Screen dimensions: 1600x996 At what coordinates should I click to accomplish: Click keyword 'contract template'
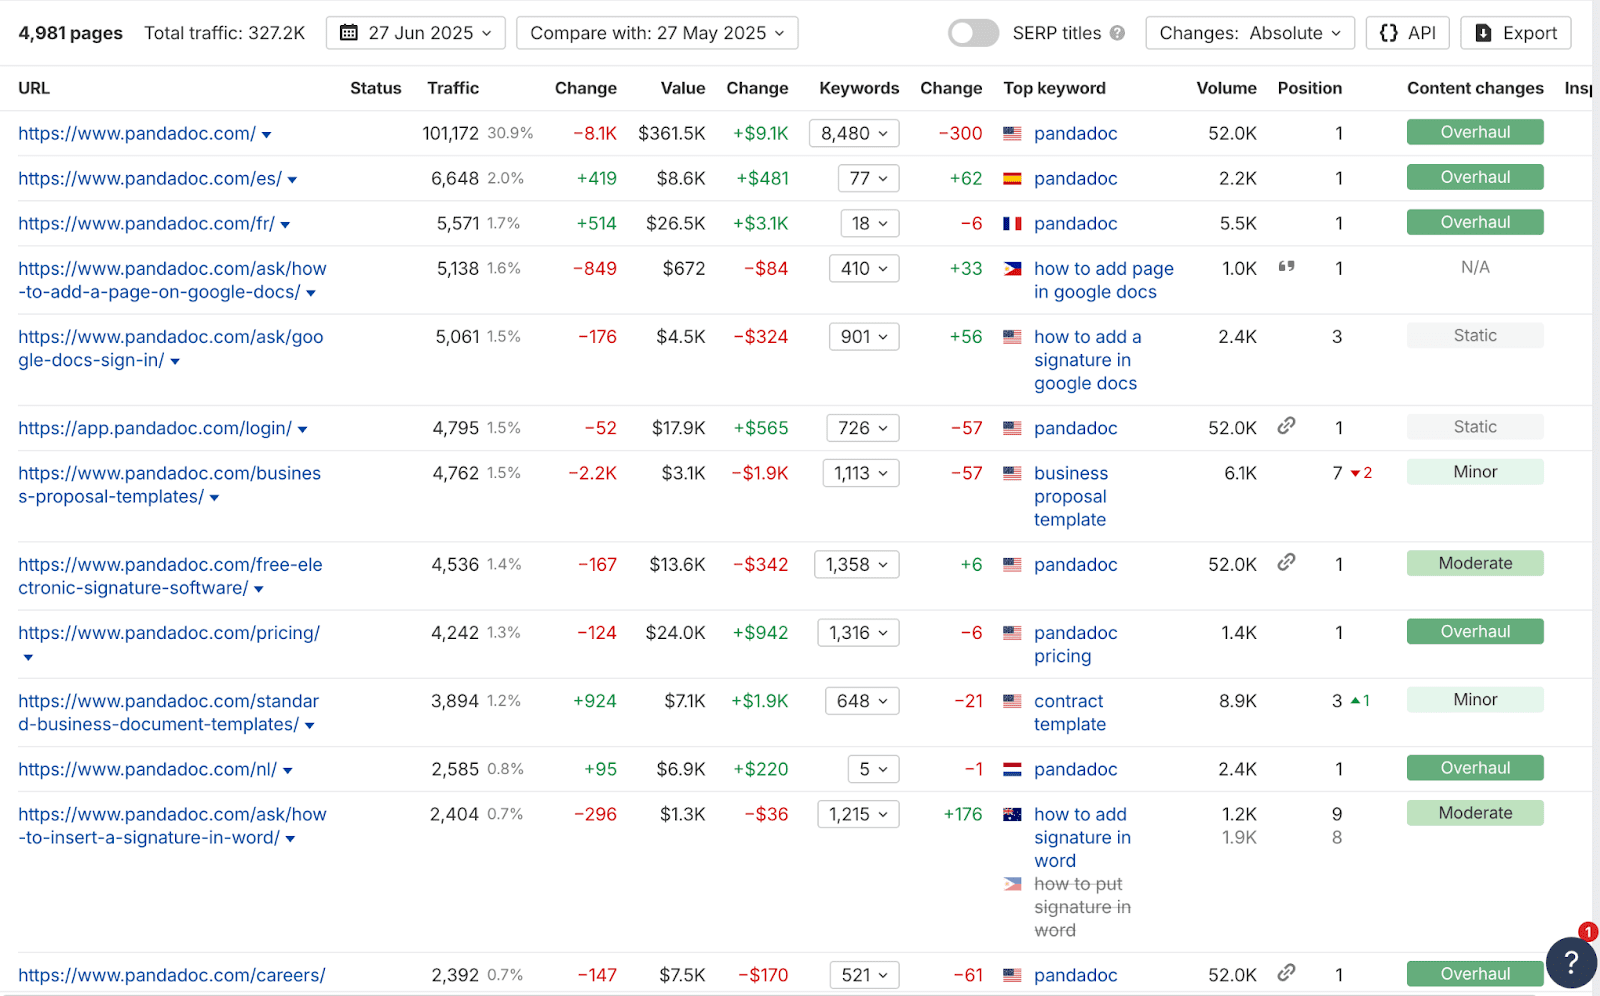pos(1070,713)
